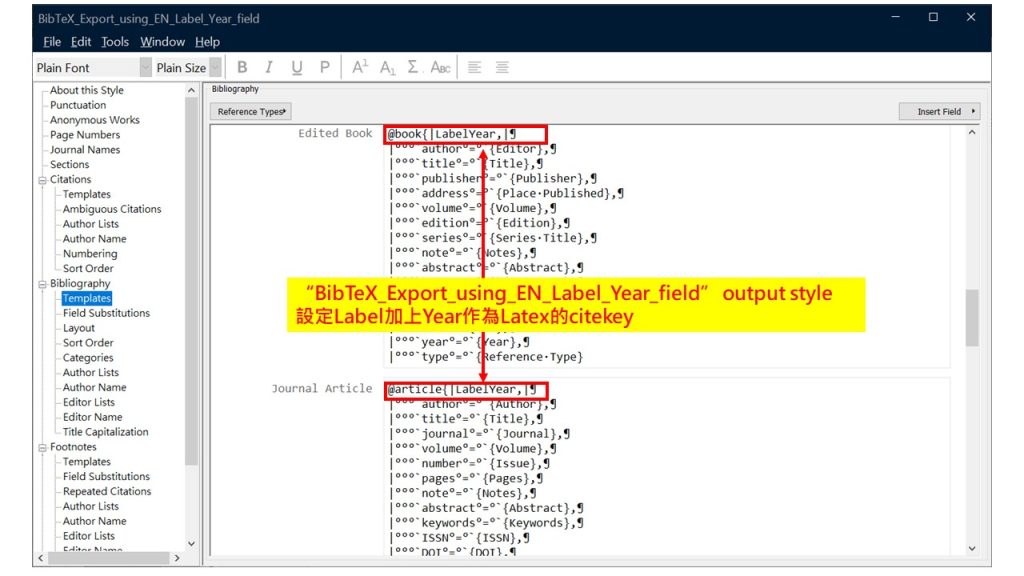Select Ambiguous Citations item
This screenshot has width=1024, height=576.
pyautogui.click(x=112, y=209)
